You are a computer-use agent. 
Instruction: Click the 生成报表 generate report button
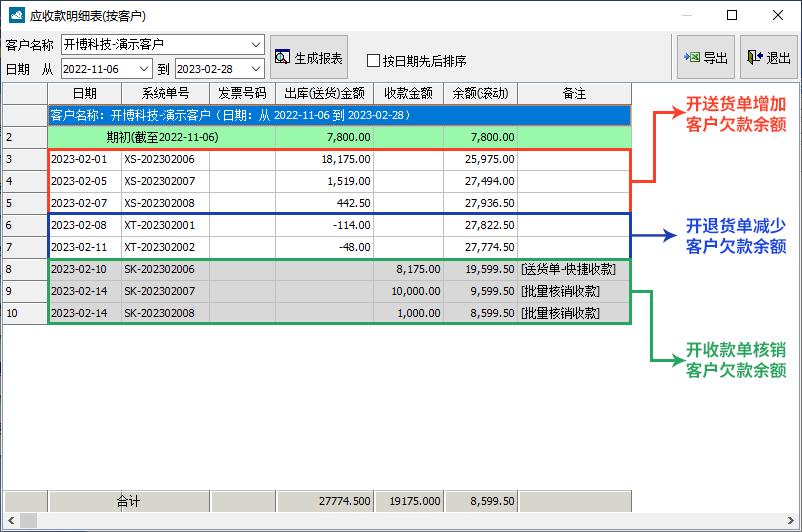coord(309,57)
